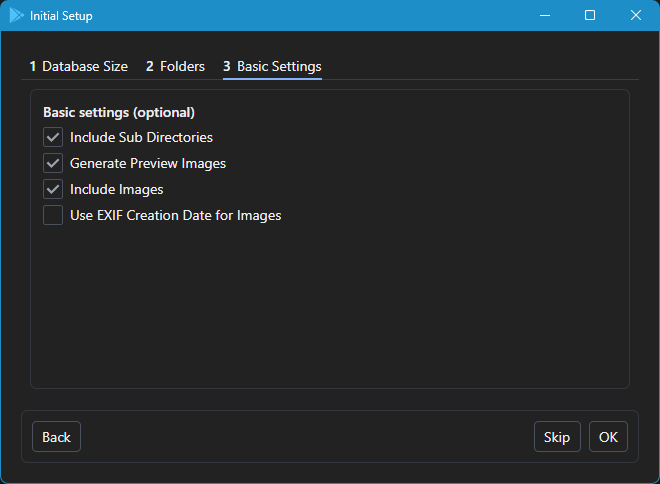This screenshot has width=660, height=484.
Task: Close the Initial Setup dialog
Action: click(636, 15)
